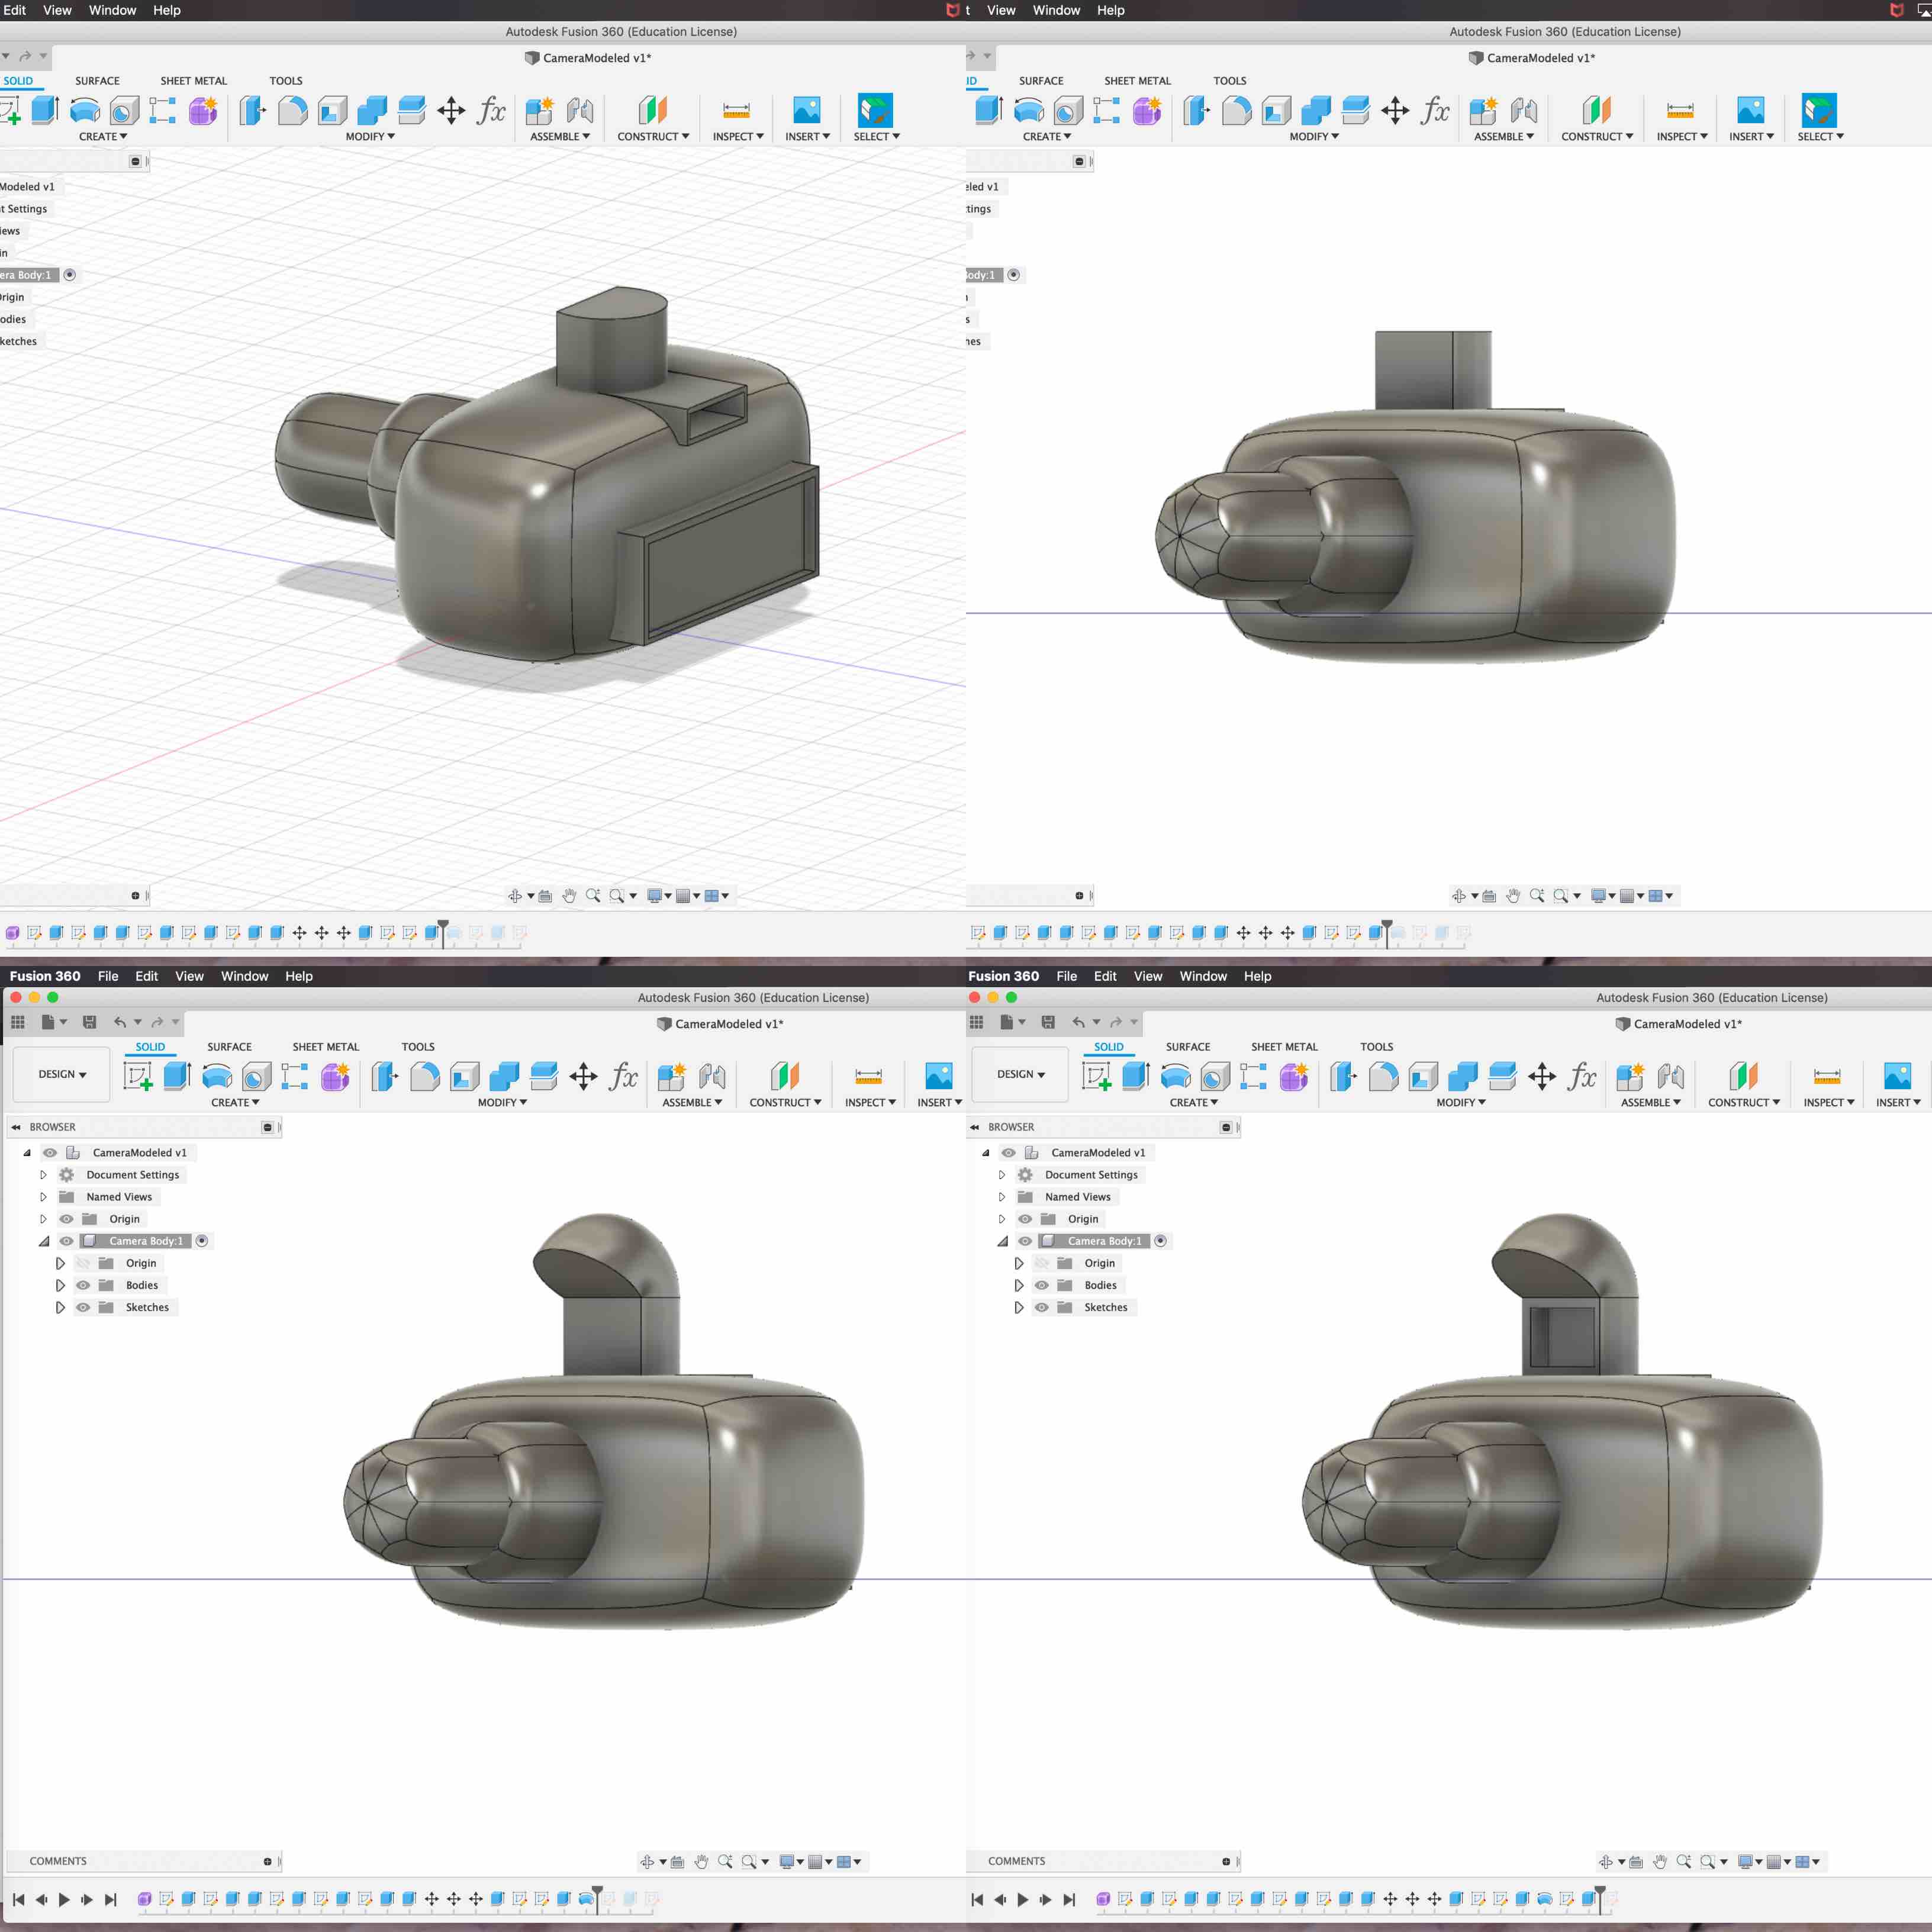Click Zoom magnifier in lower-right navigation bar
1932x1932 pixels.
coord(1684,1862)
